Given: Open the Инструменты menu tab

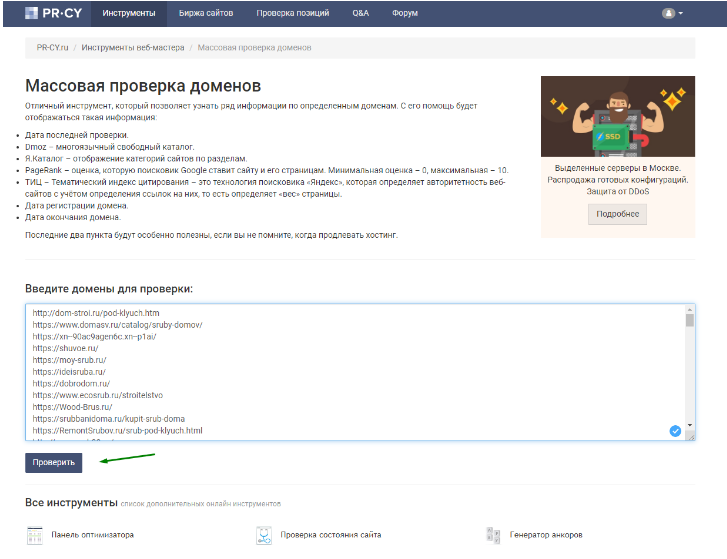Looking at the screenshot, I should [128, 13].
